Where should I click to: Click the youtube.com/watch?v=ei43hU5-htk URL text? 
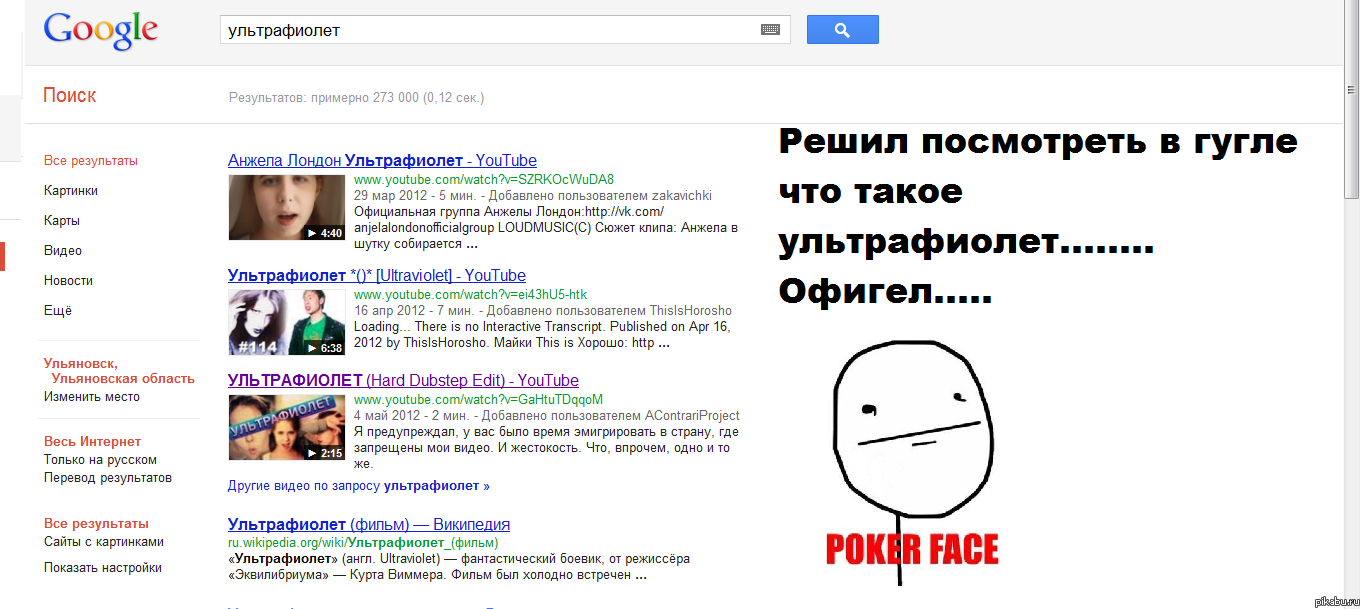(471, 295)
